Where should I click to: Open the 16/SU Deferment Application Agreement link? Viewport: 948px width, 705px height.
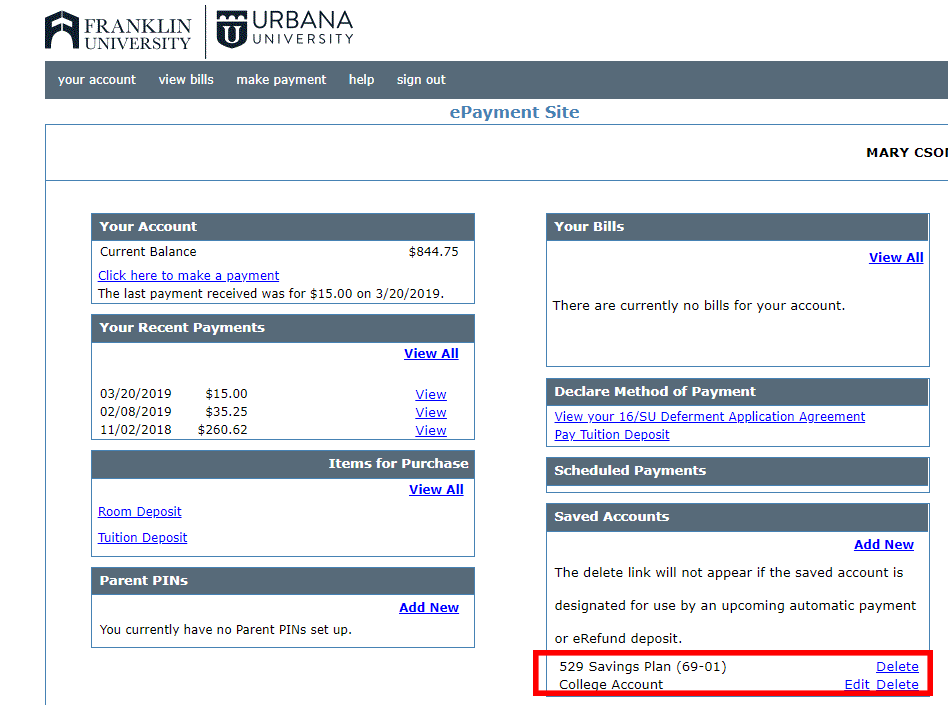coord(710,417)
